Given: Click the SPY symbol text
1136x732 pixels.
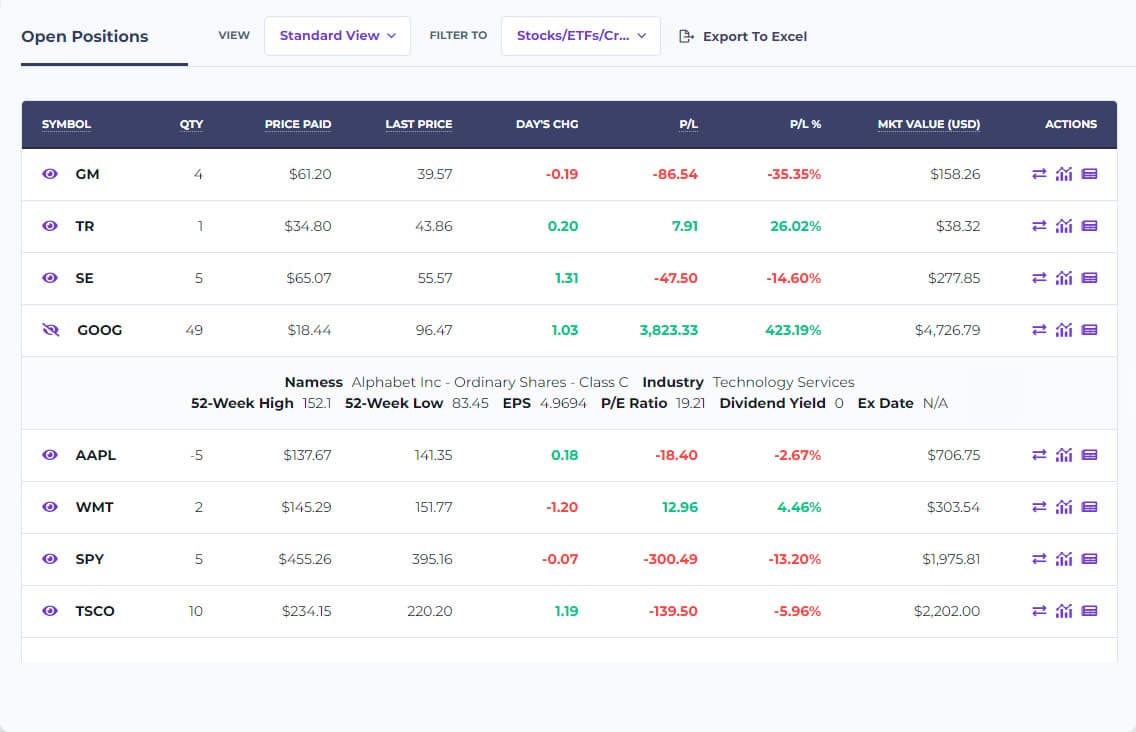Looking at the screenshot, I should tap(90, 560).
